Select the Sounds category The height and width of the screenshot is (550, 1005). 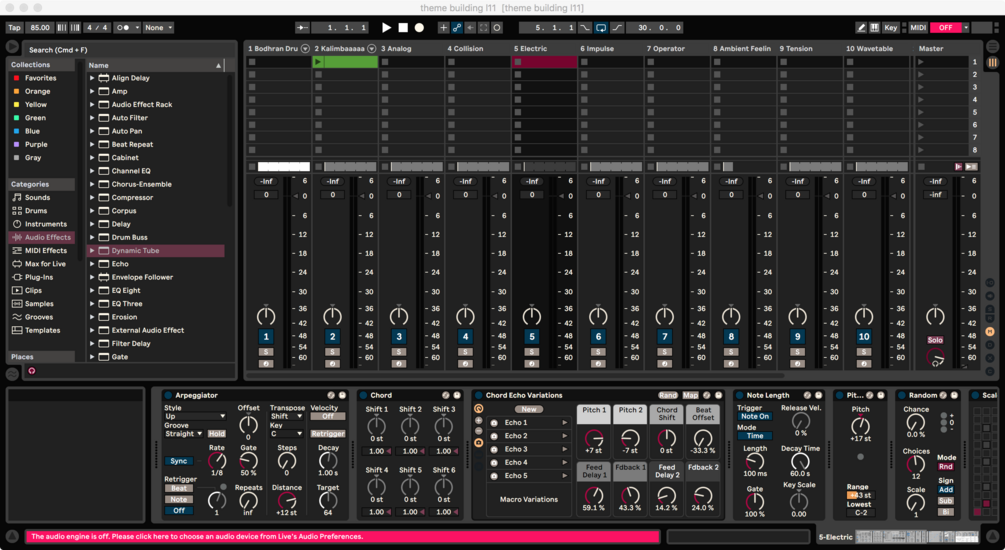coord(37,197)
